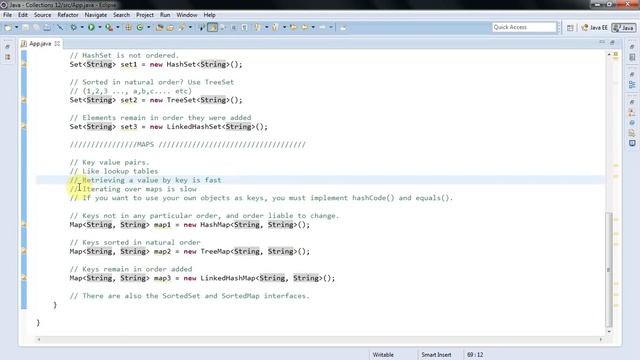Image resolution: width=640 pixels, height=360 pixels.
Task: Maximize the editor area
Action: click(612, 42)
